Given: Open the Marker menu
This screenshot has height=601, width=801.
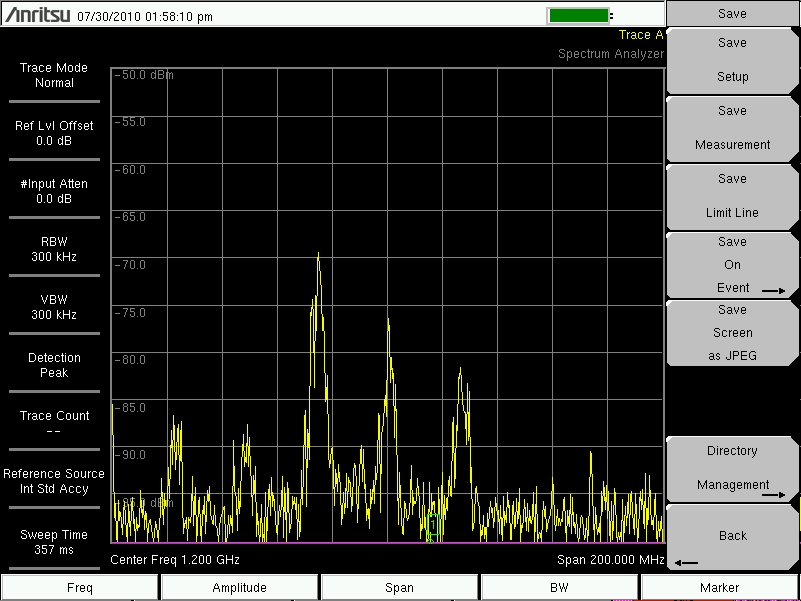Looking at the screenshot, I should [720, 588].
